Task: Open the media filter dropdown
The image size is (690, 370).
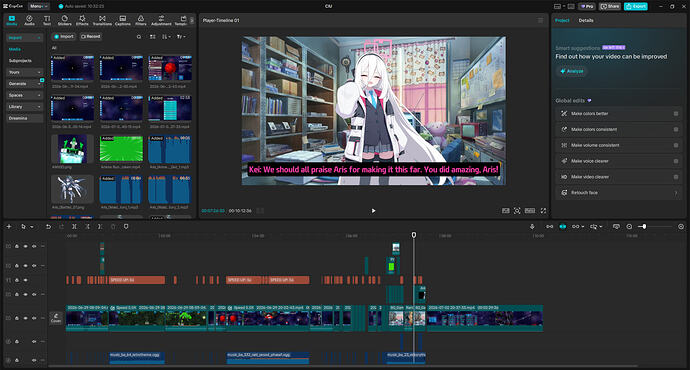Action: (181, 37)
